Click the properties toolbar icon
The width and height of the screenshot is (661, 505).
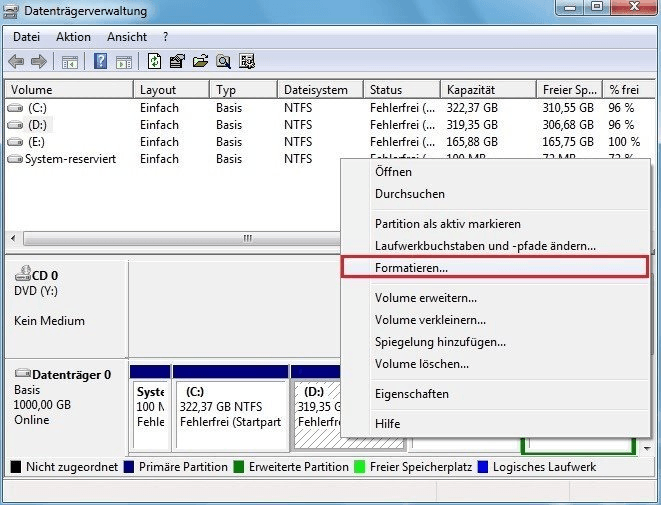point(177,62)
